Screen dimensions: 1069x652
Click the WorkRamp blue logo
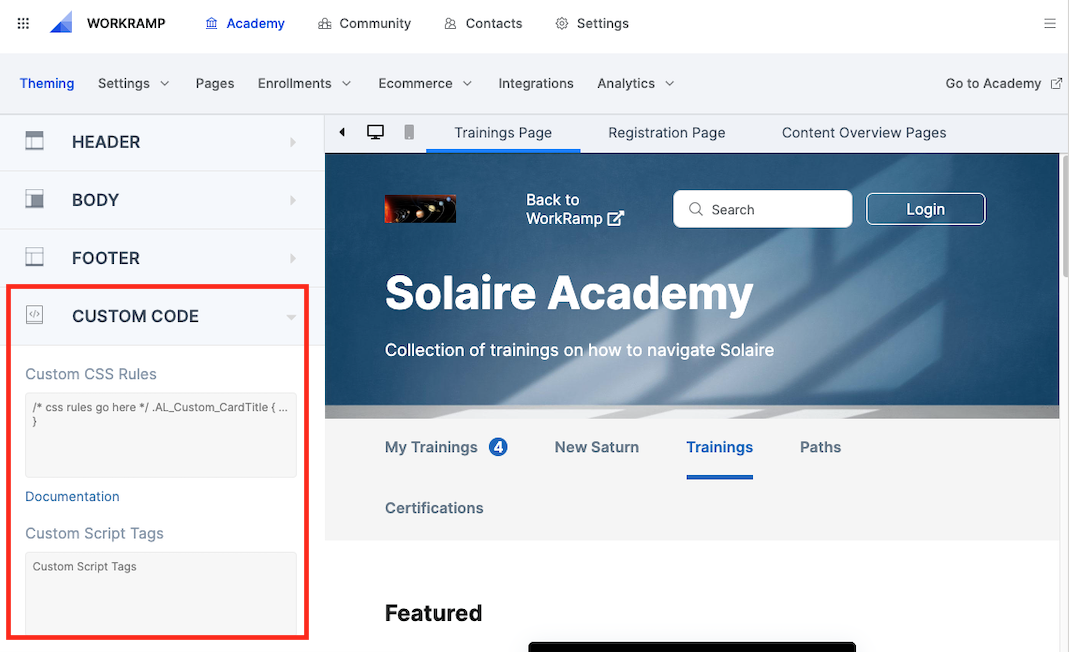pos(61,23)
